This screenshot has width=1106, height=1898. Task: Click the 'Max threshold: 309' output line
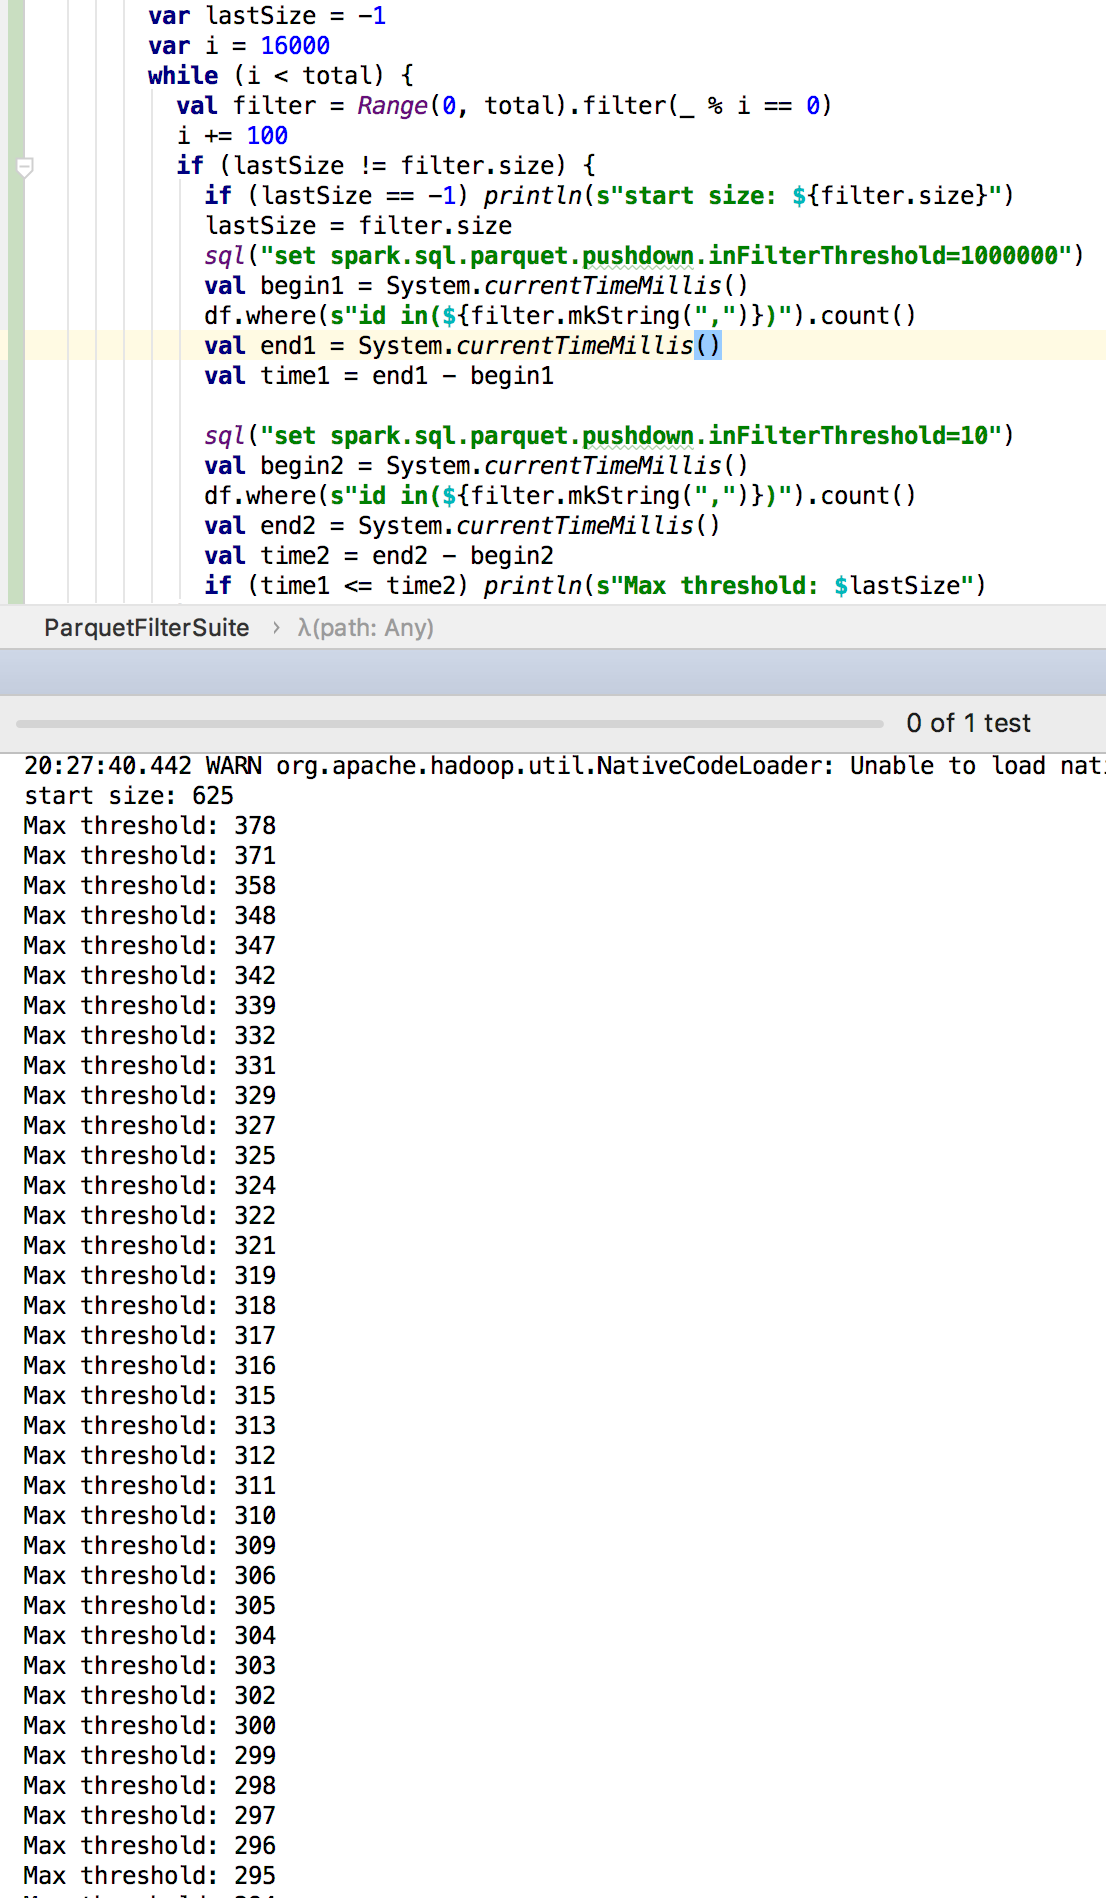[150, 1546]
